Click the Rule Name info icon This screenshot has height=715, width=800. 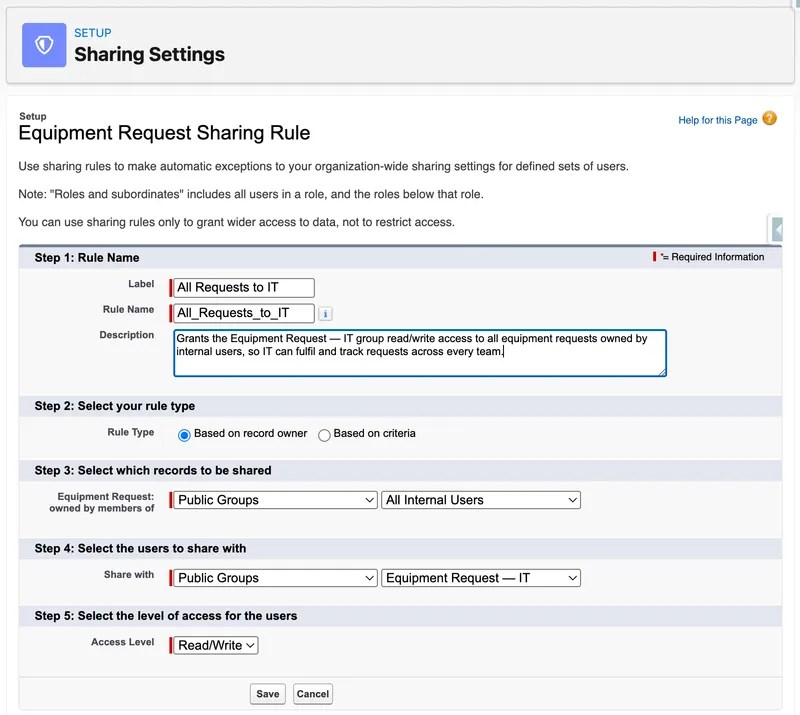(x=325, y=313)
